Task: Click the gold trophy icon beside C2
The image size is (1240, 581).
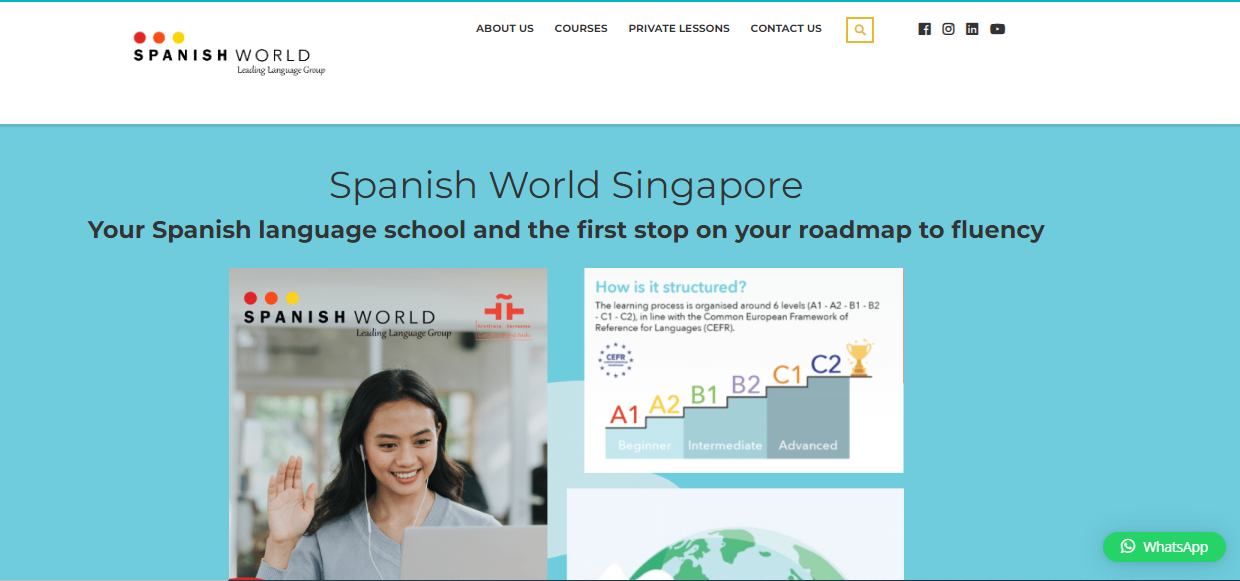Action: point(859,359)
